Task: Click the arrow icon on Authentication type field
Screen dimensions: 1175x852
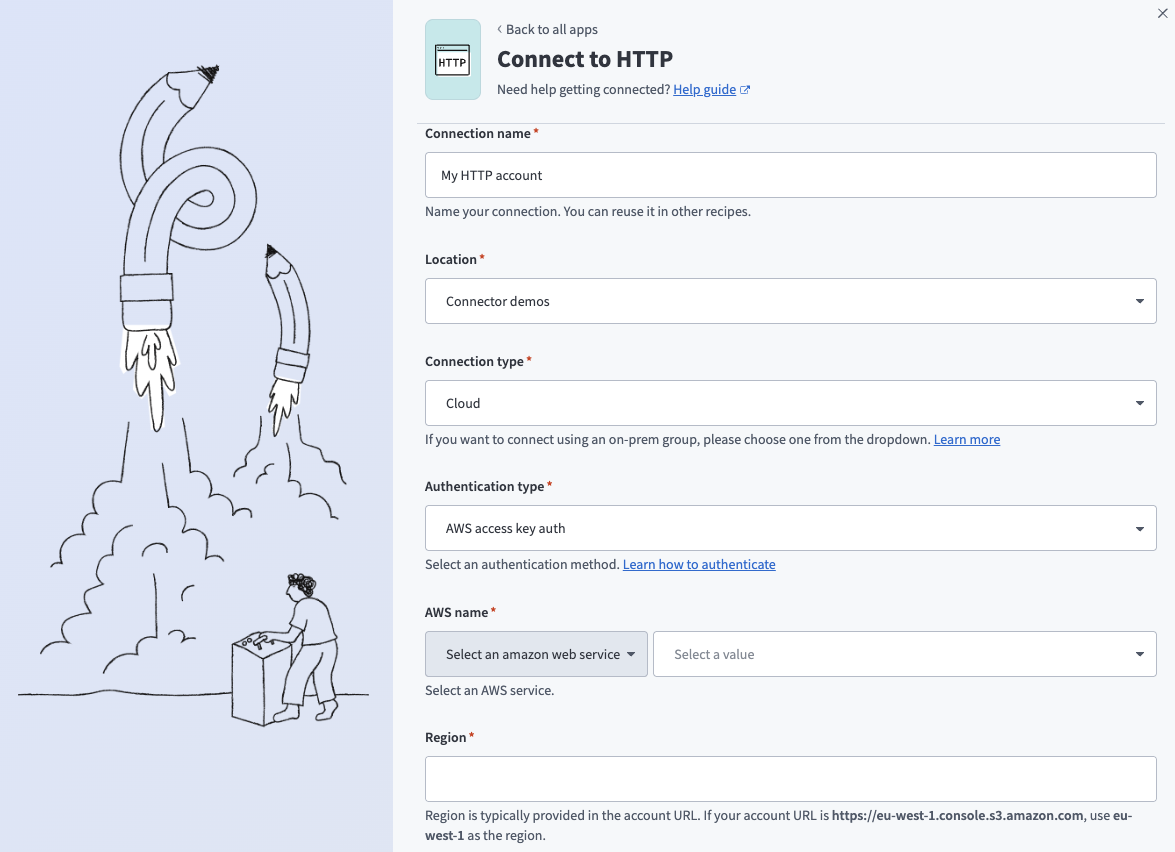Action: pos(1139,528)
